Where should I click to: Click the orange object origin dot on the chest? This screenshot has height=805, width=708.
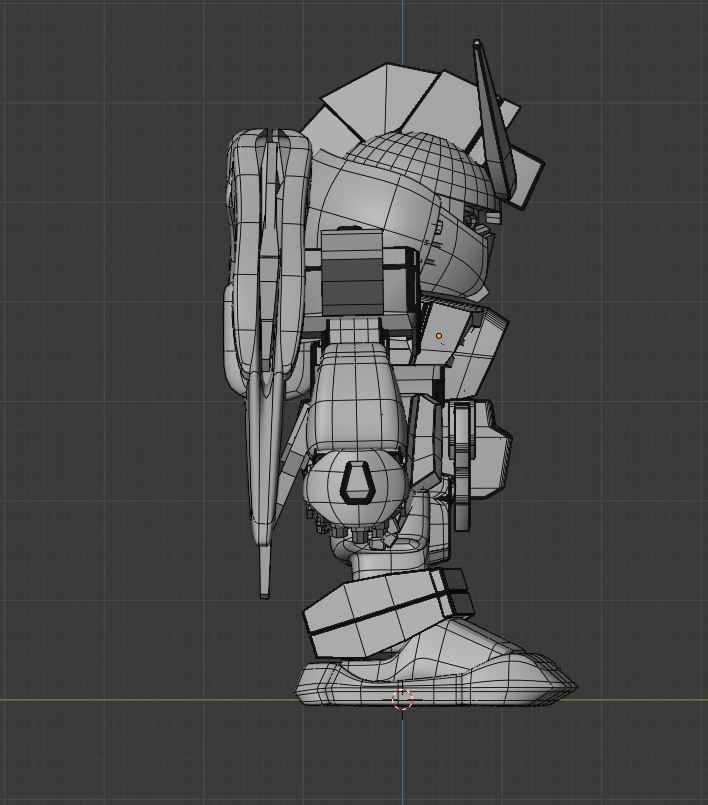tap(439, 336)
